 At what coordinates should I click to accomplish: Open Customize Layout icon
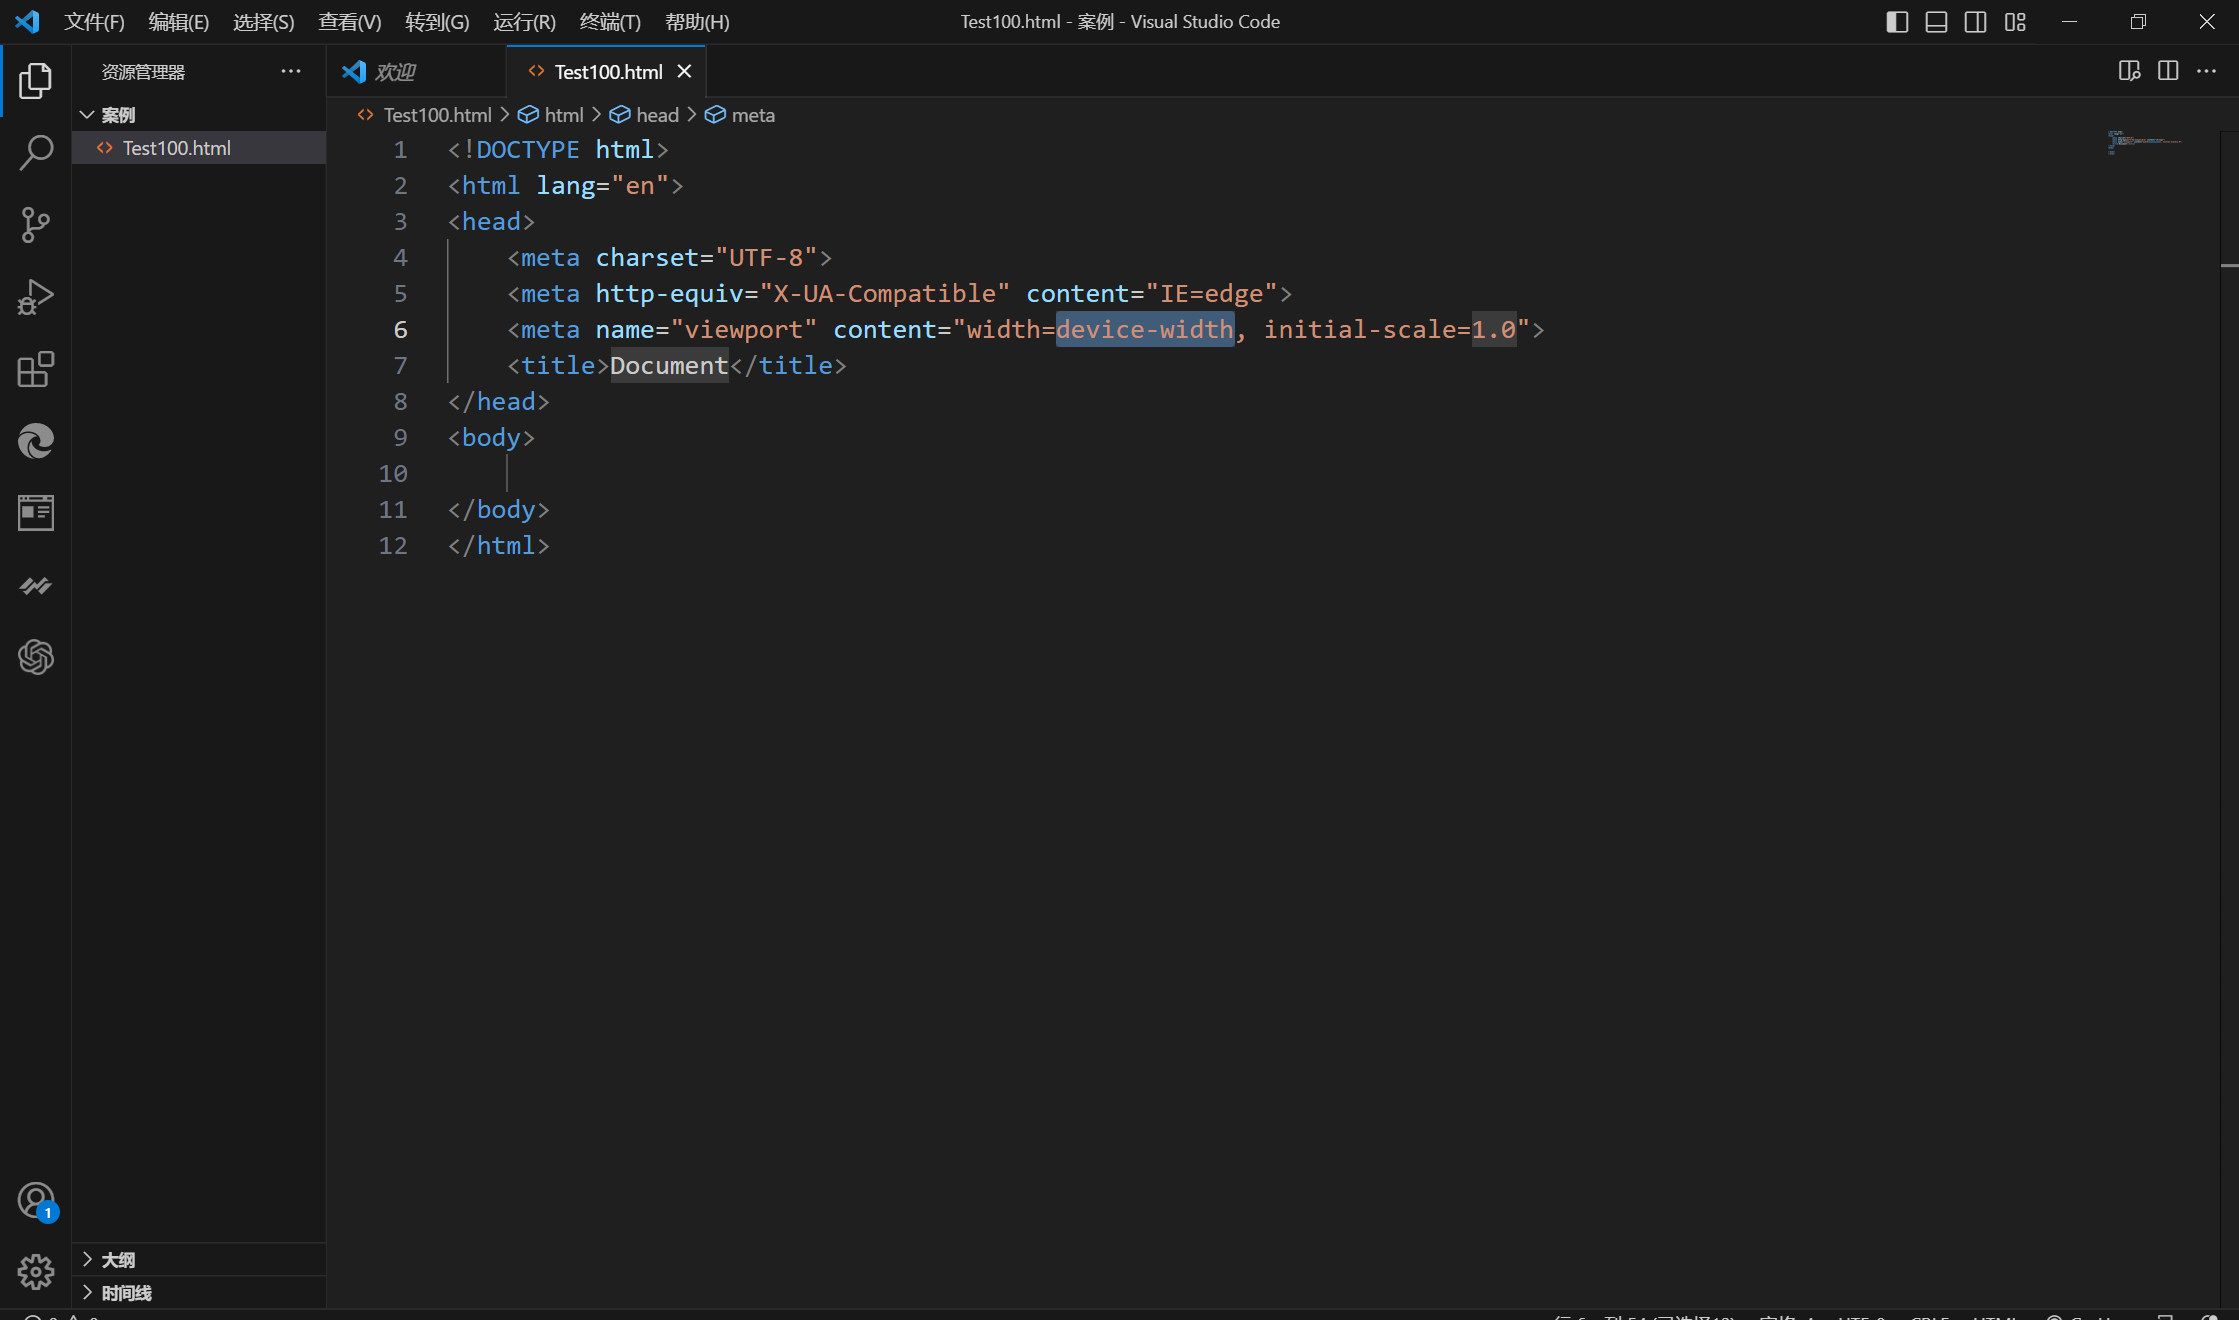(2015, 21)
